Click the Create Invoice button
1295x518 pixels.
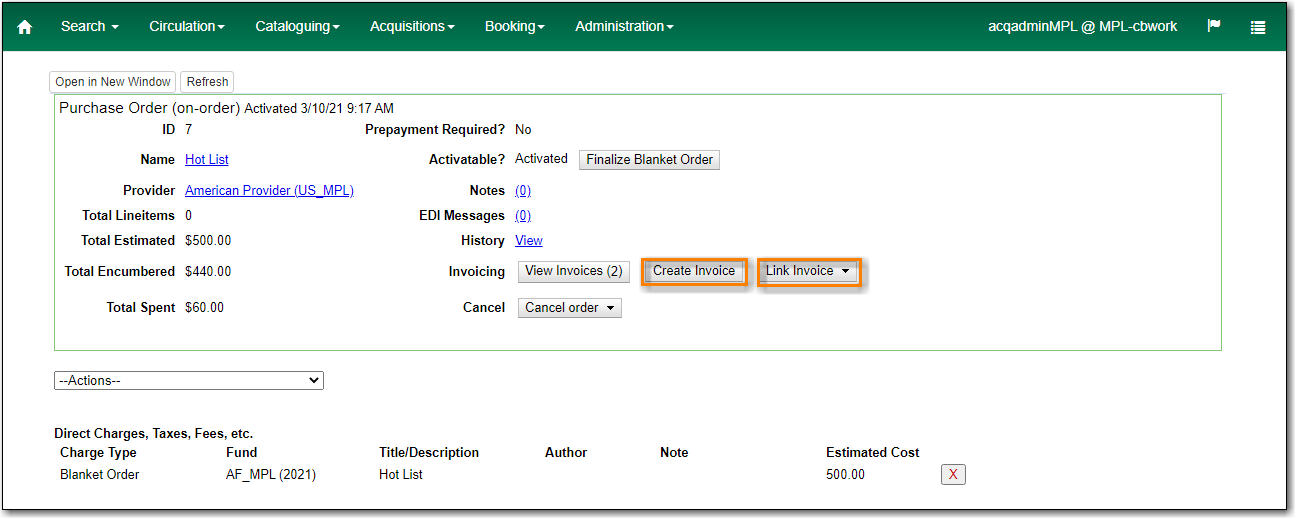click(694, 271)
